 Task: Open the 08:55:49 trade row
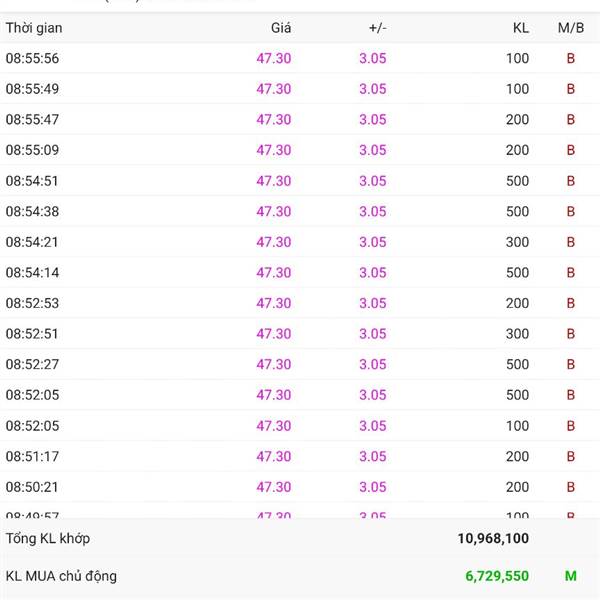click(x=300, y=89)
